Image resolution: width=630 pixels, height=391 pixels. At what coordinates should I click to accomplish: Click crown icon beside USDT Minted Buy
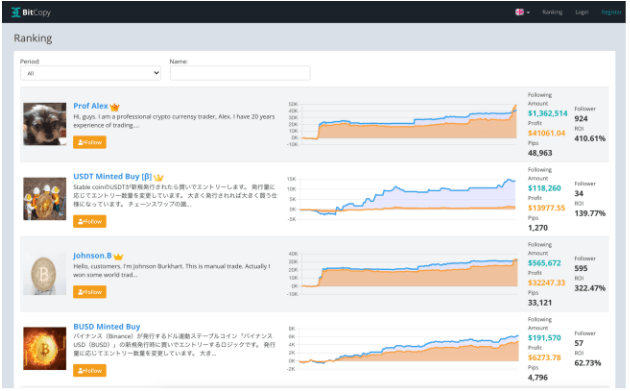158,177
